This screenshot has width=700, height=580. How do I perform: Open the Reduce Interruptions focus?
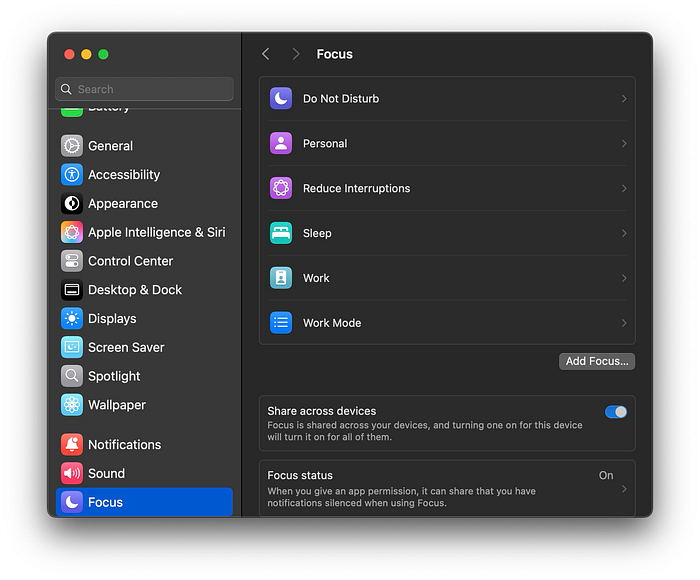click(447, 188)
